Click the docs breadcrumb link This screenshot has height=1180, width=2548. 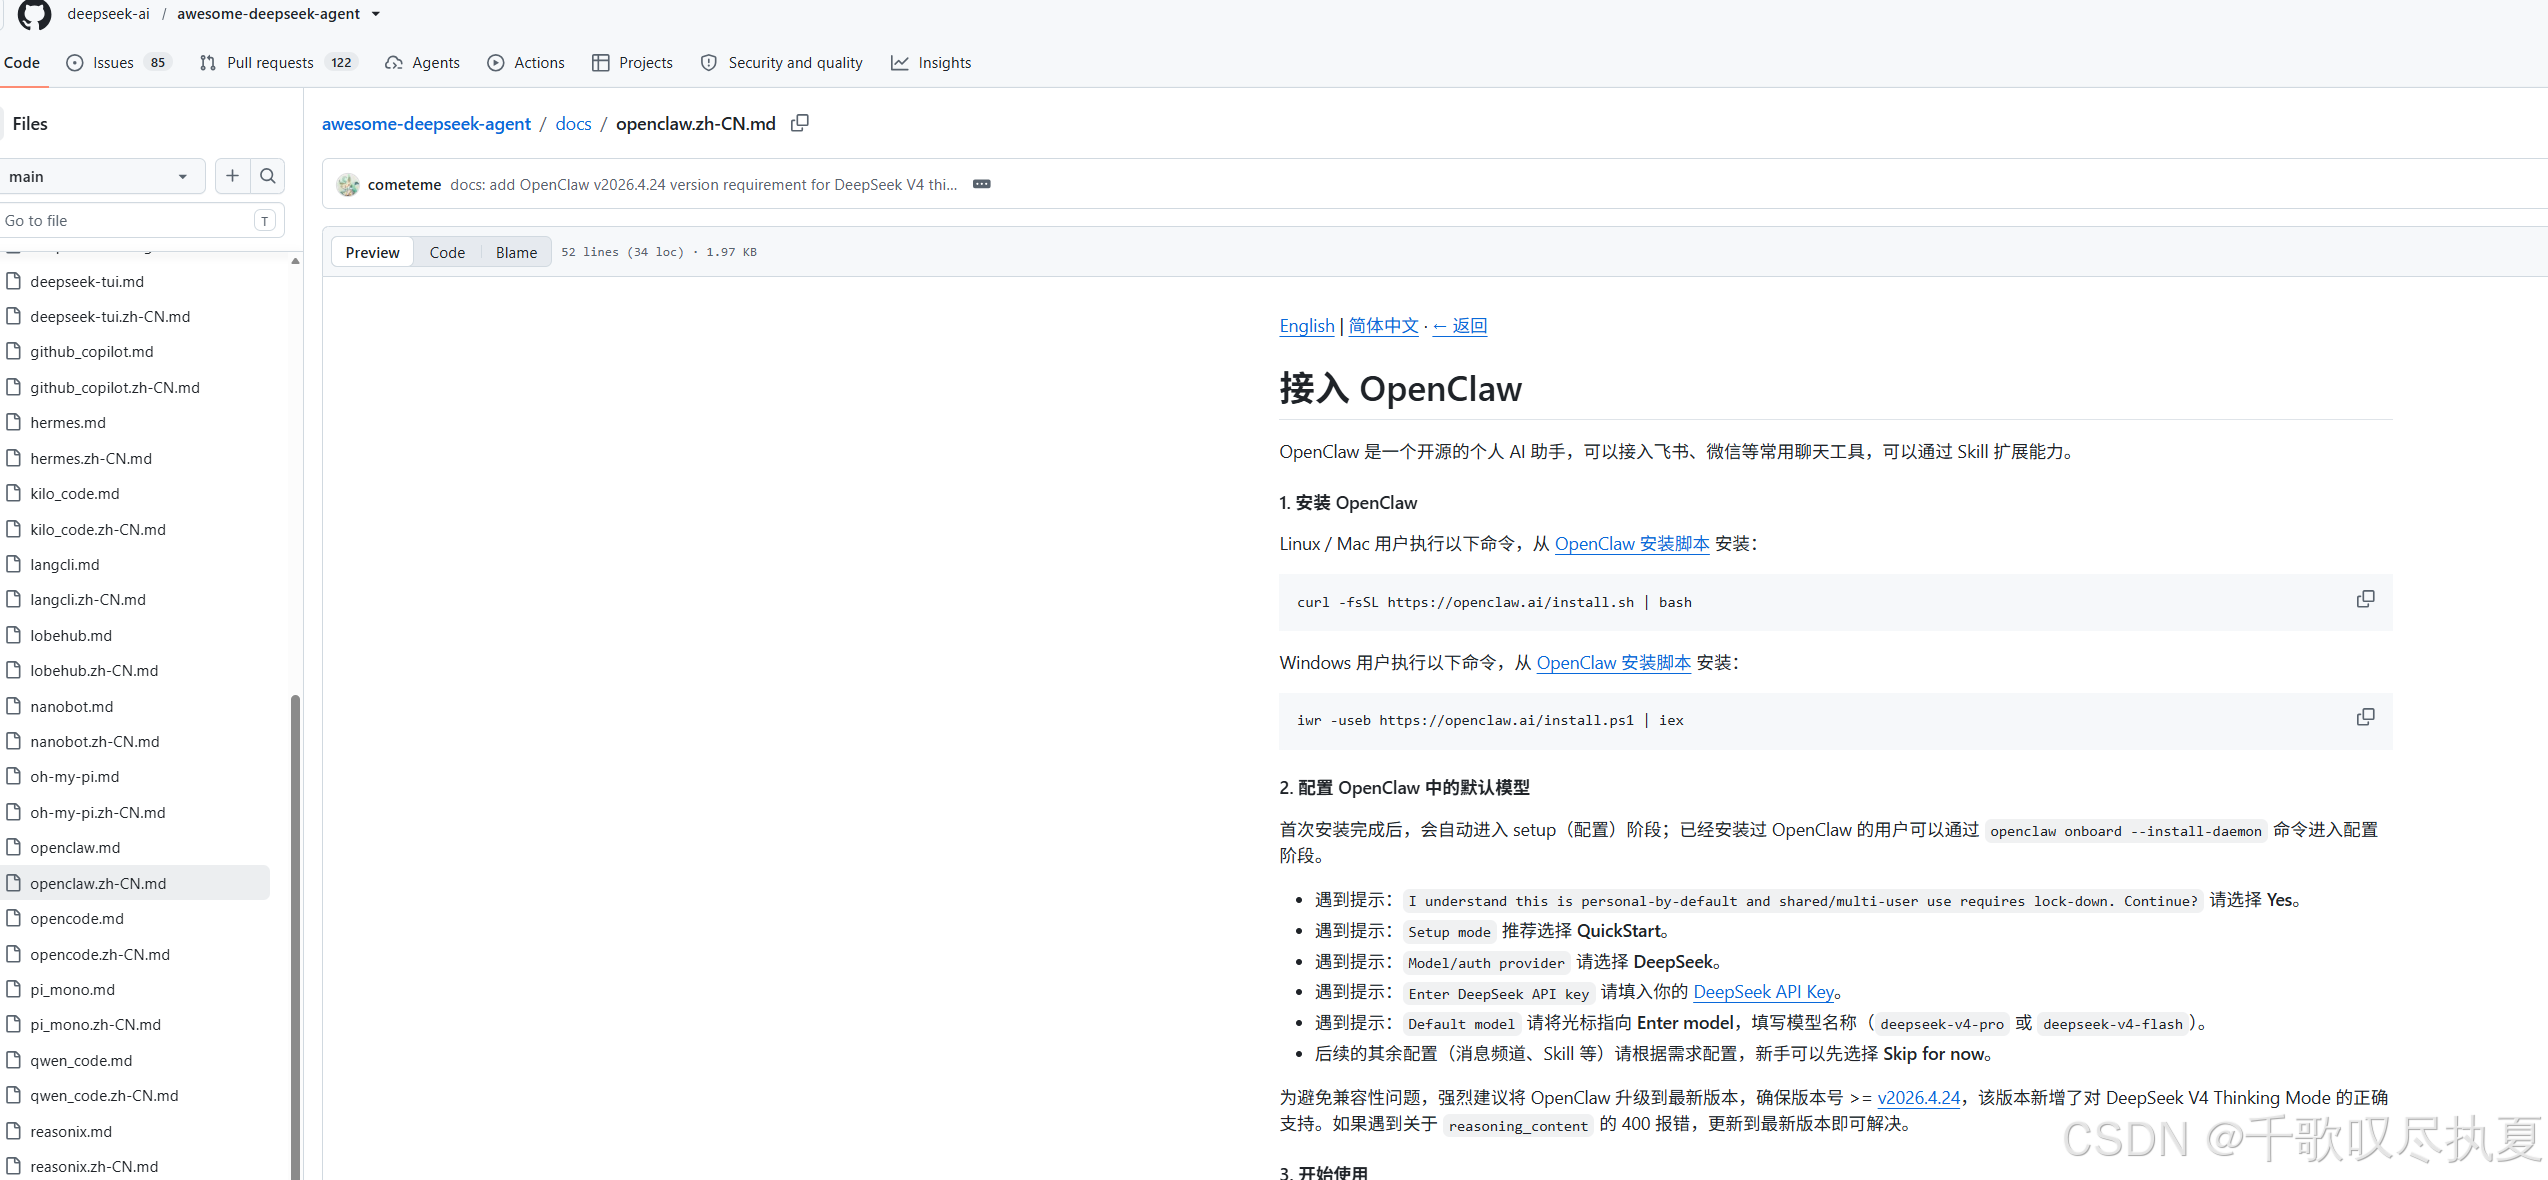573,123
